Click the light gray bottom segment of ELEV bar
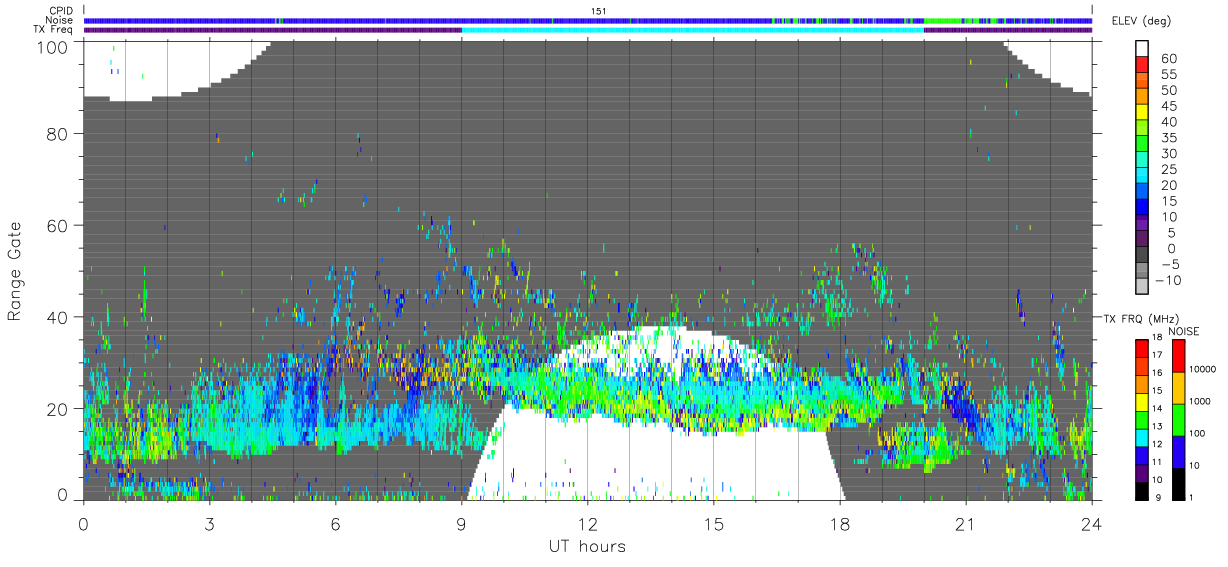This screenshot has height=567, width=1228. pyautogui.click(x=1143, y=286)
